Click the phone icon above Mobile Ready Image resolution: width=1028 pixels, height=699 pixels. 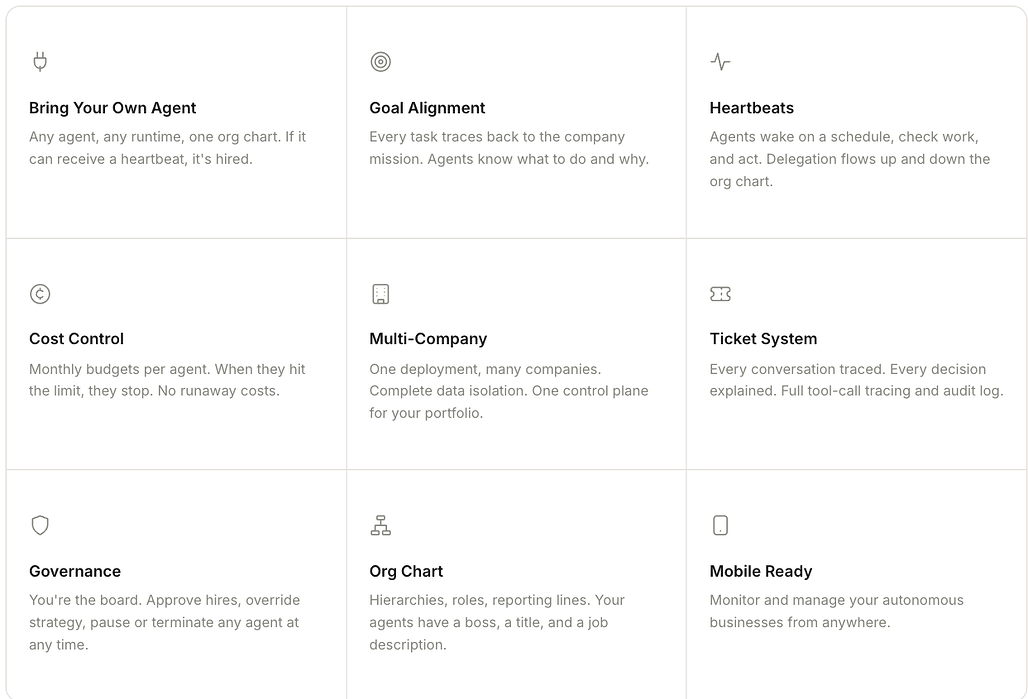720,525
